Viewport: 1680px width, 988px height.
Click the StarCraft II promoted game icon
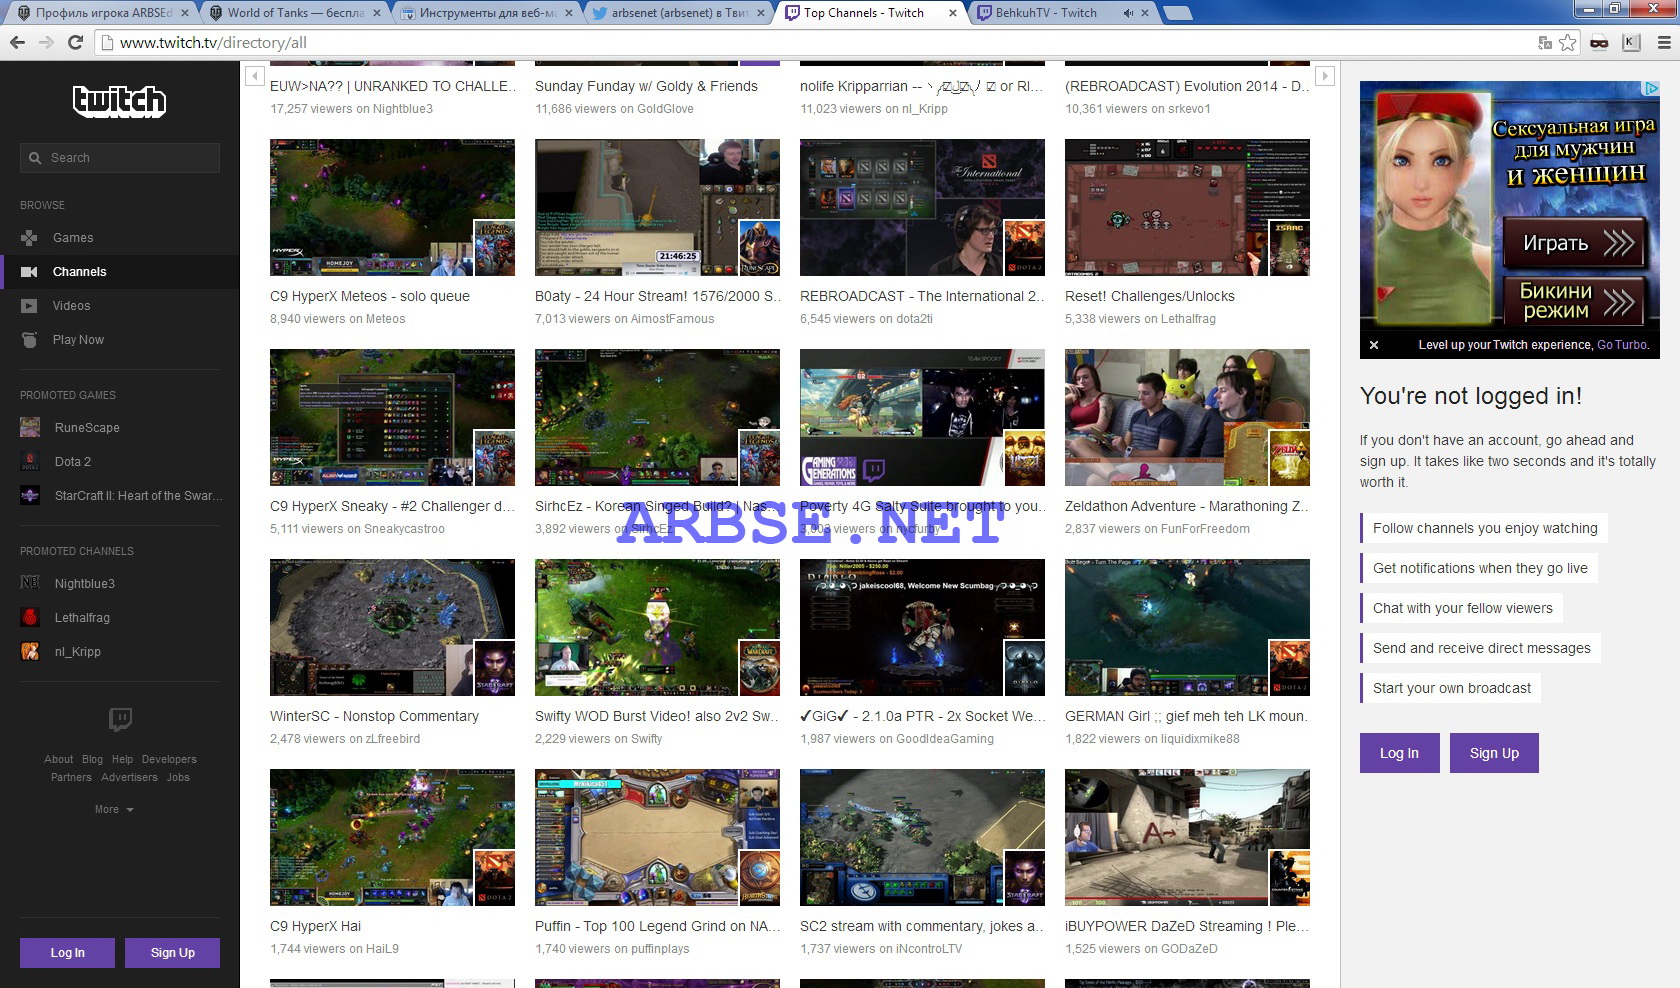coord(30,495)
